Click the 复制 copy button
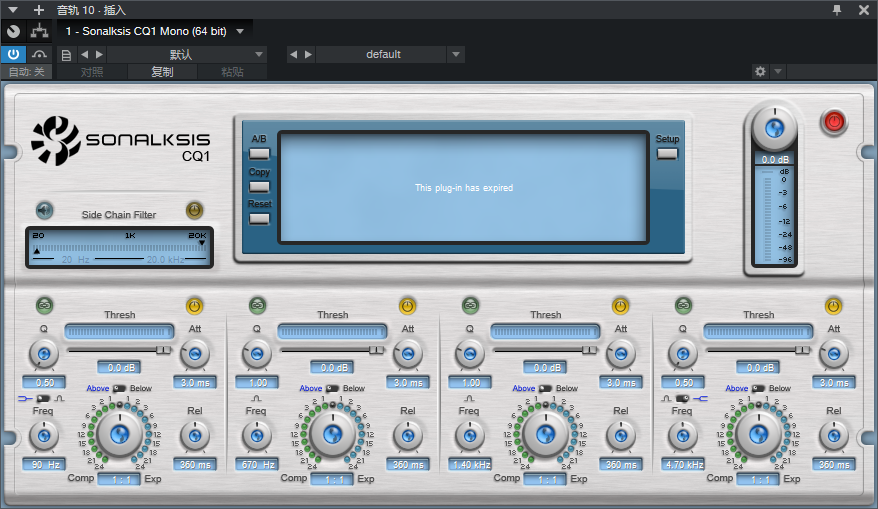The width and height of the screenshot is (878, 509). click(x=162, y=72)
